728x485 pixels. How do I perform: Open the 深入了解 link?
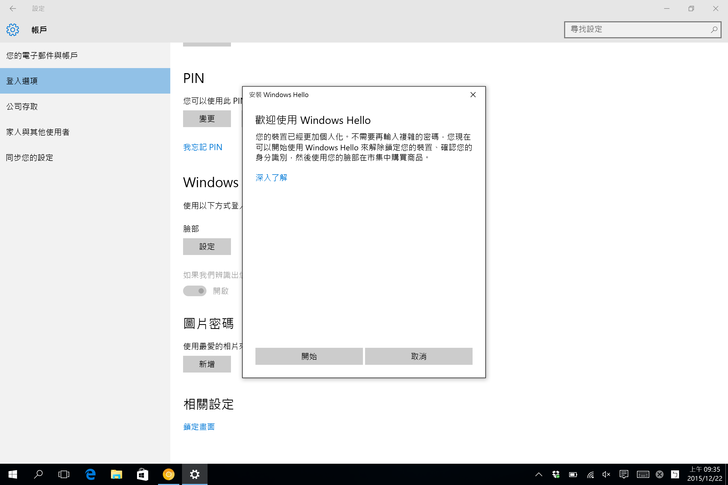[271, 177]
